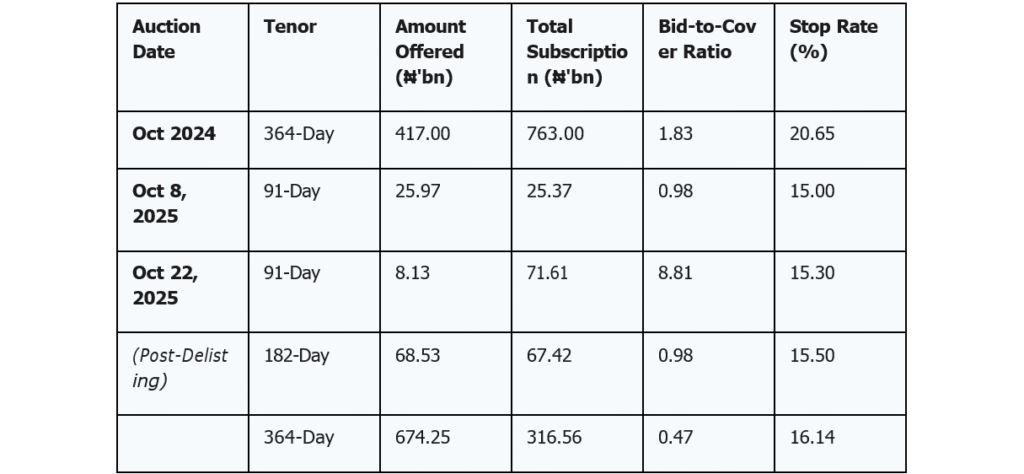Click the Amount Offered header cell
The width and height of the screenshot is (1024, 474).
click(x=430, y=52)
